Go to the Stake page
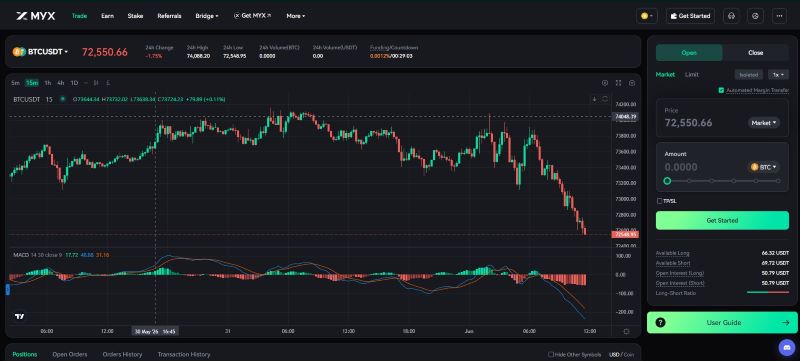The image size is (800, 361). tap(135, 16)
